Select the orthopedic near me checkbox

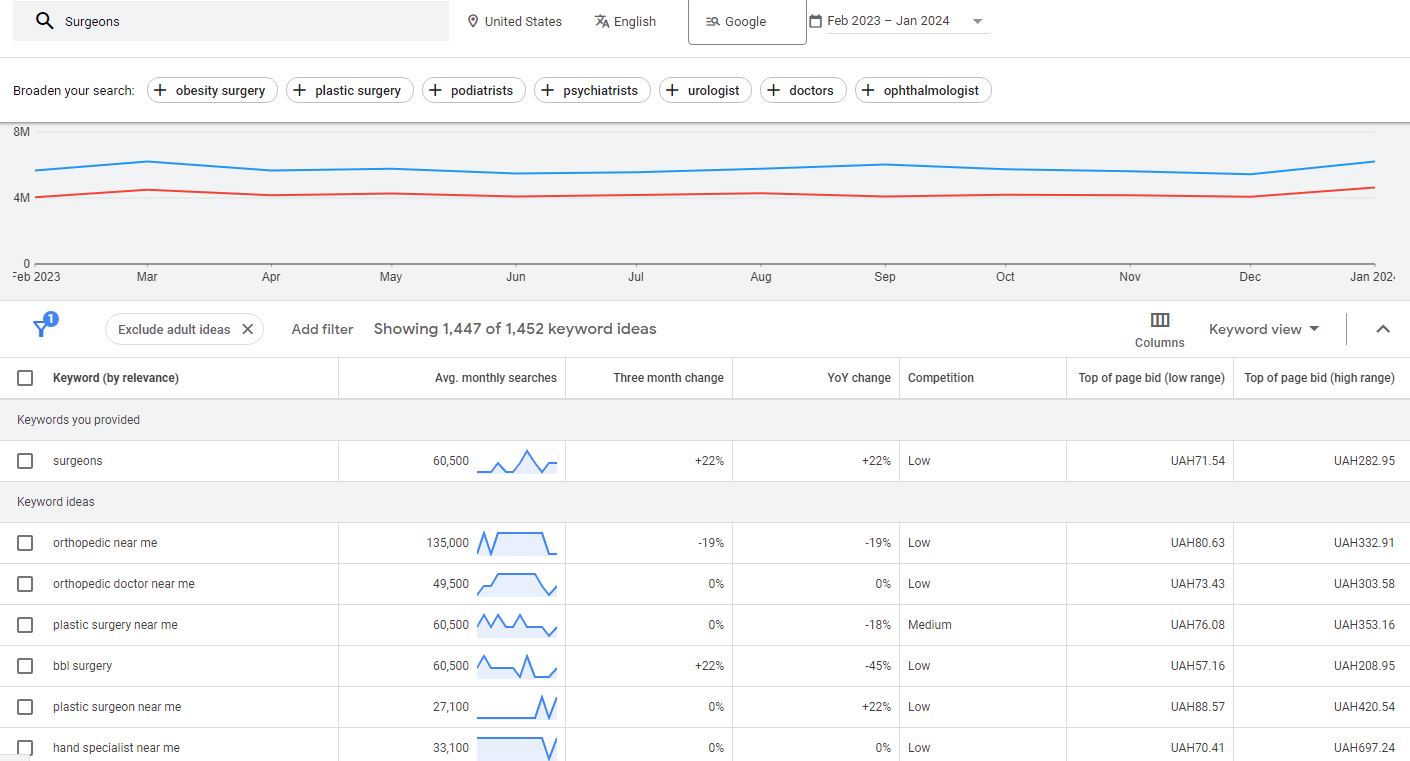(x=25, y=543)
